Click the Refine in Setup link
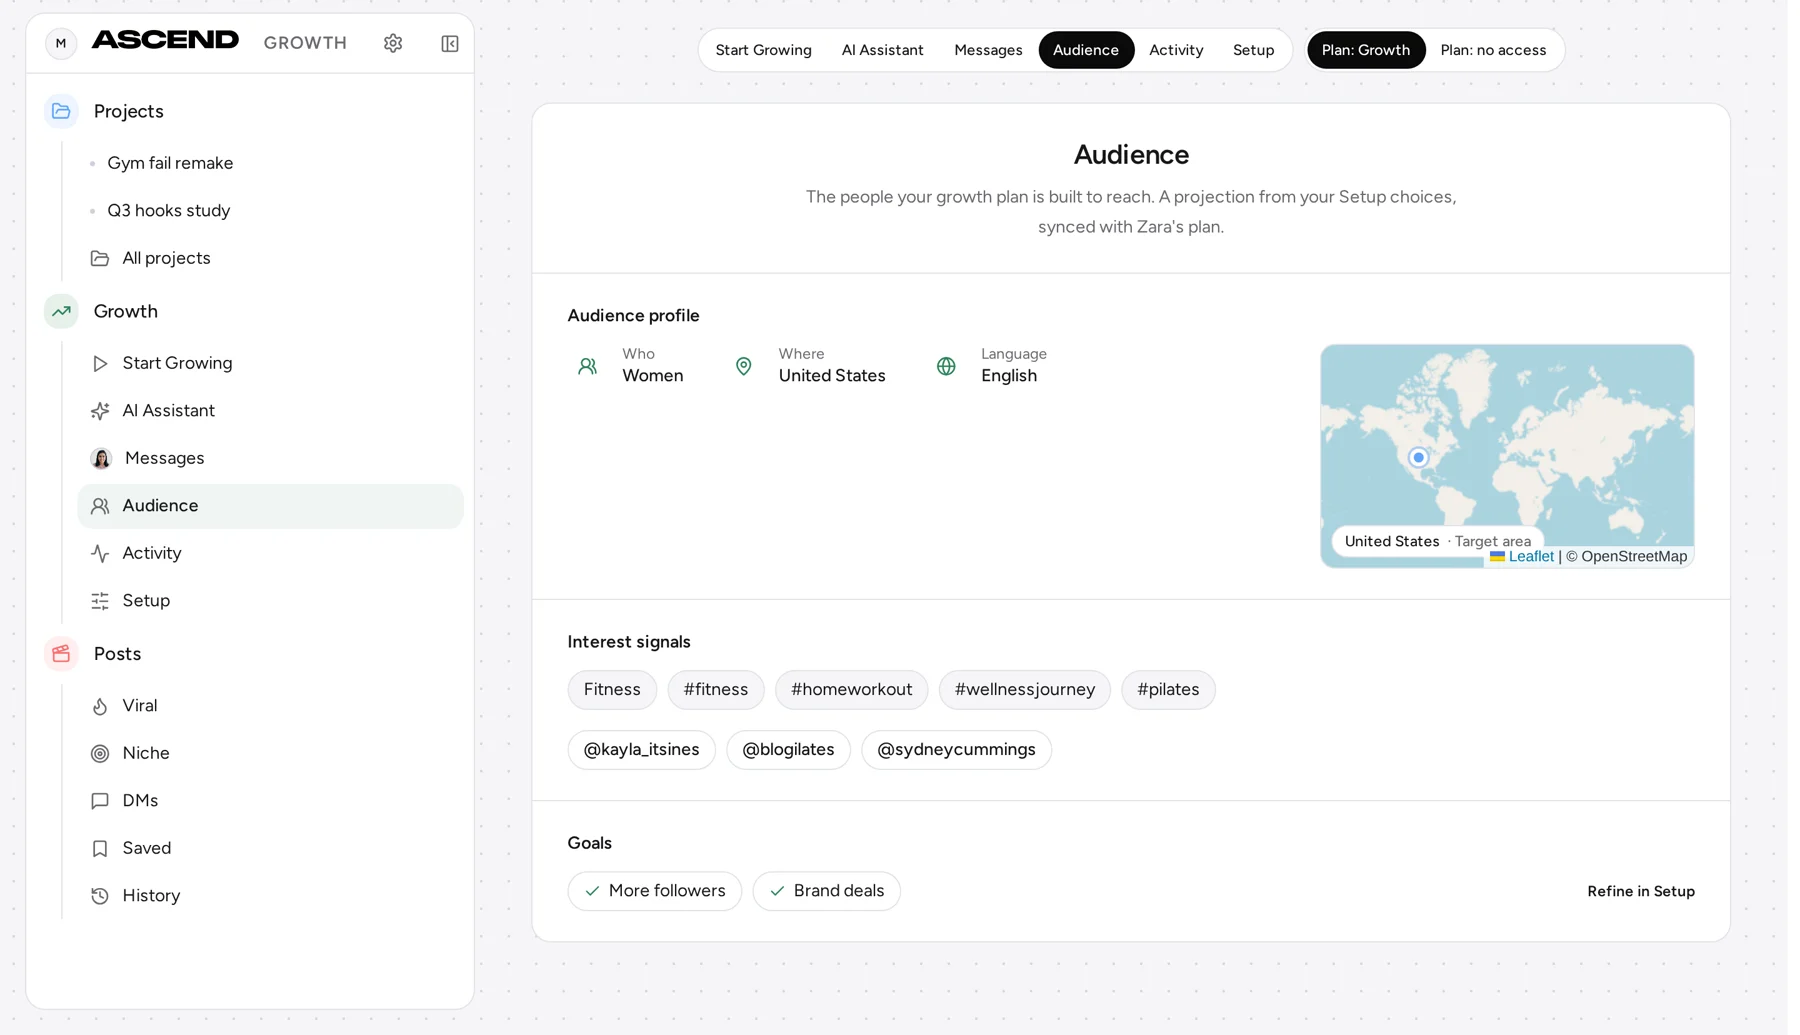1800x1035 pixels. pos(1641,891)
